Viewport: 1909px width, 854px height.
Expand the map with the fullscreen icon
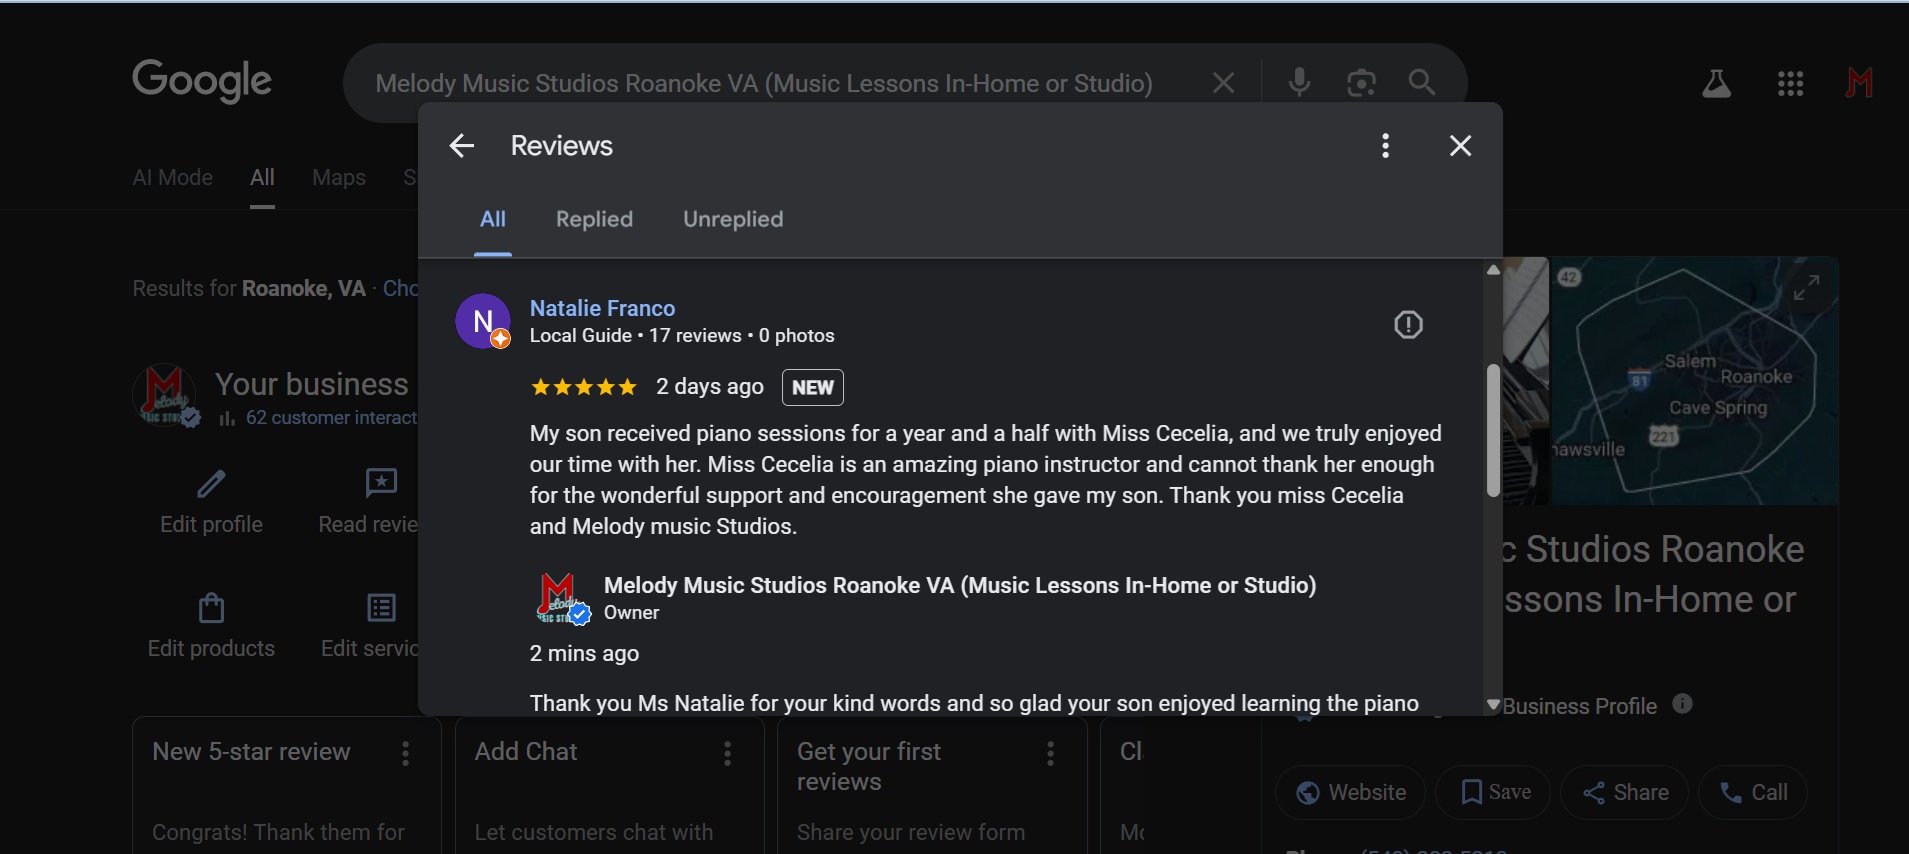click(1805, 288)
